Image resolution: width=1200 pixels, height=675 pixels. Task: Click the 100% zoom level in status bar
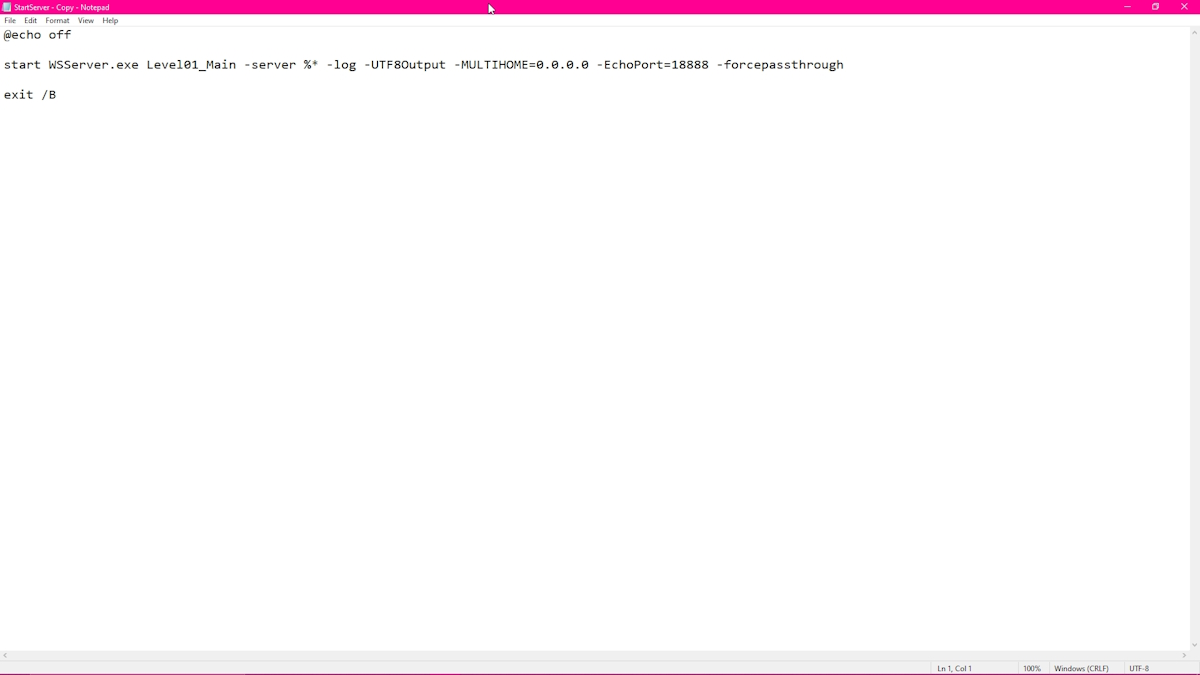click(1031, 668)
